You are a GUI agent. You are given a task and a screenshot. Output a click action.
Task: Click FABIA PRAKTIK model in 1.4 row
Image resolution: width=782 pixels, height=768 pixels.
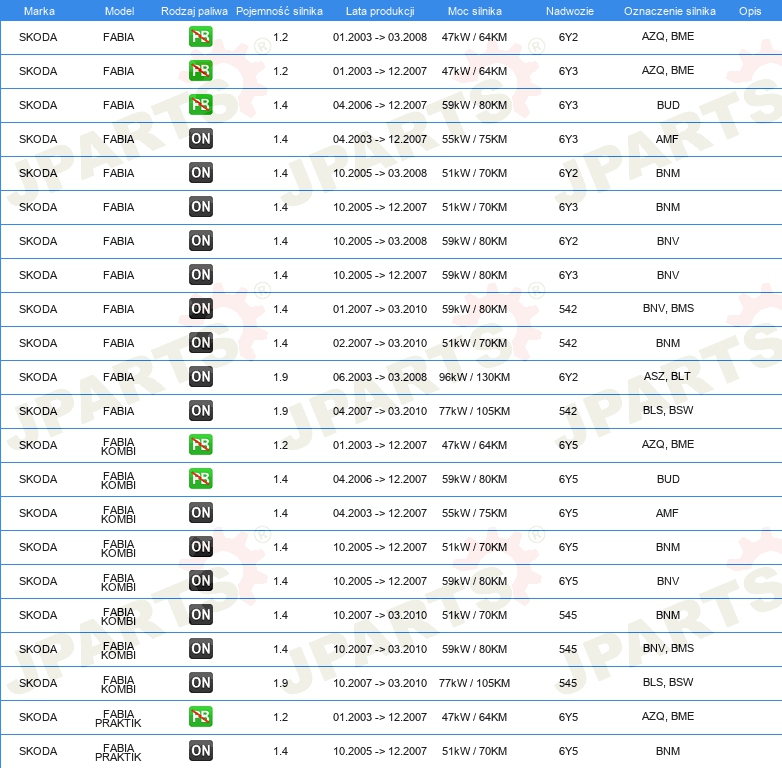tap(118, 752)
